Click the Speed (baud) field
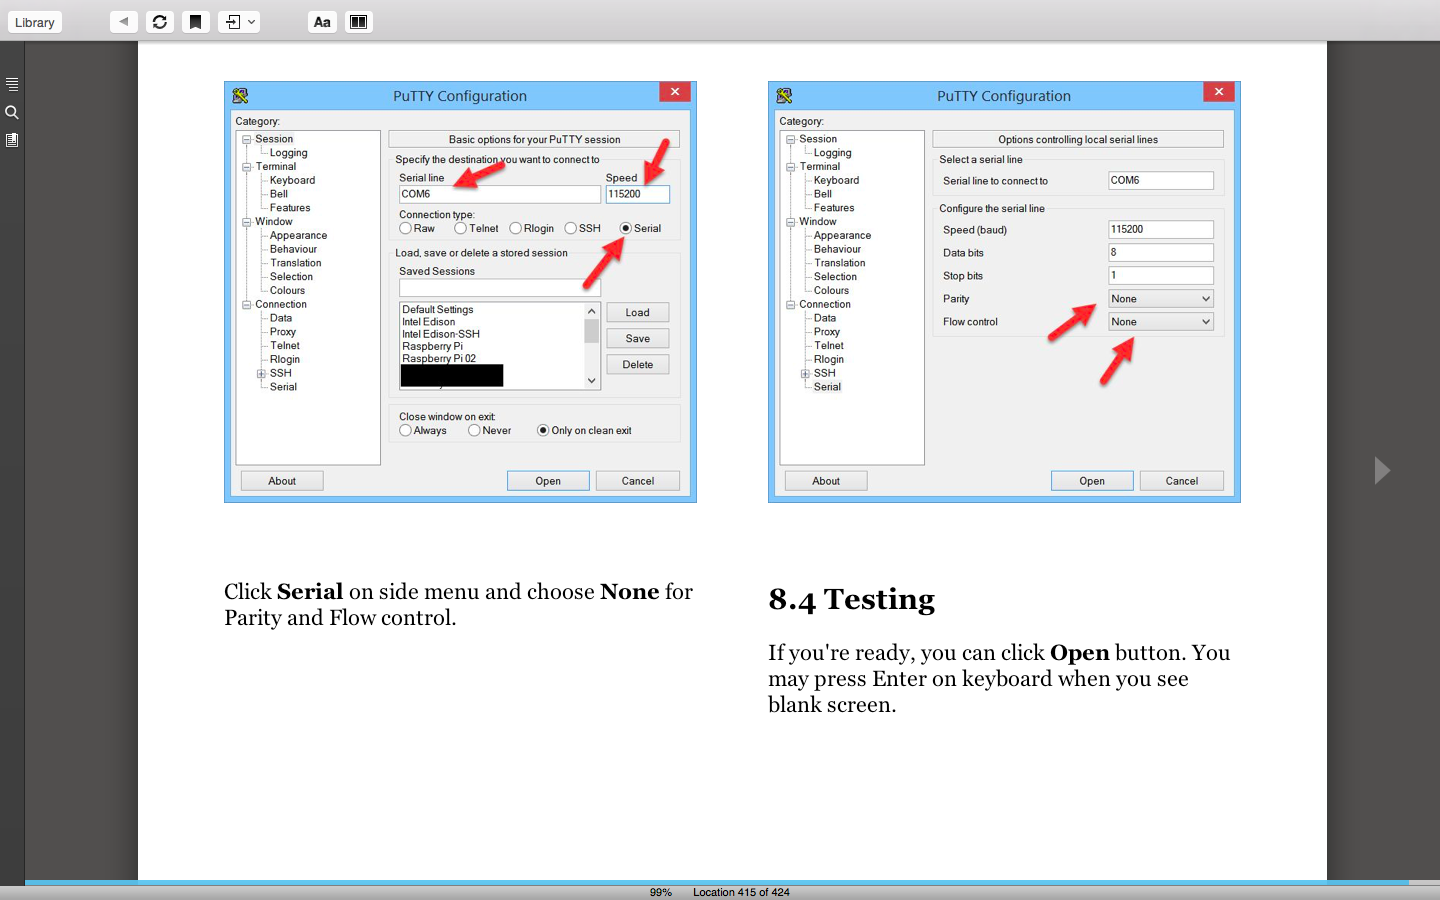This screenshot has width=1440, height=900. point(1161,229)
